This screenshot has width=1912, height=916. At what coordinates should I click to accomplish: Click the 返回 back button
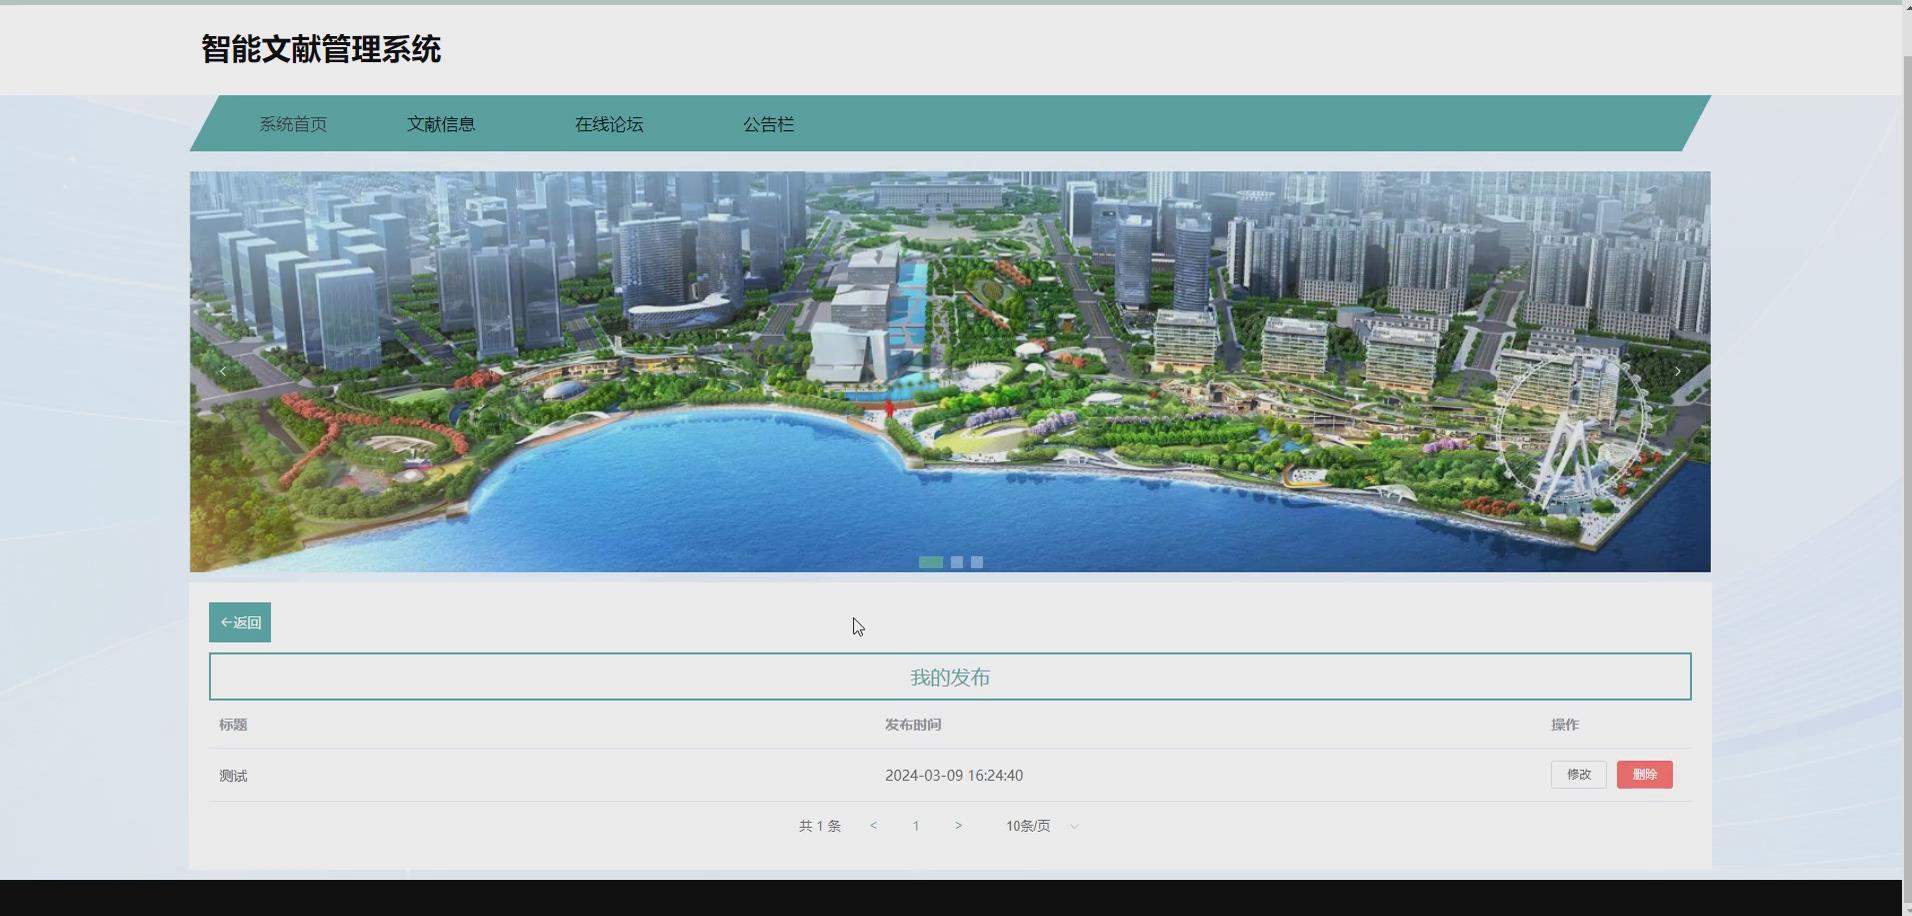coord(240,622)
